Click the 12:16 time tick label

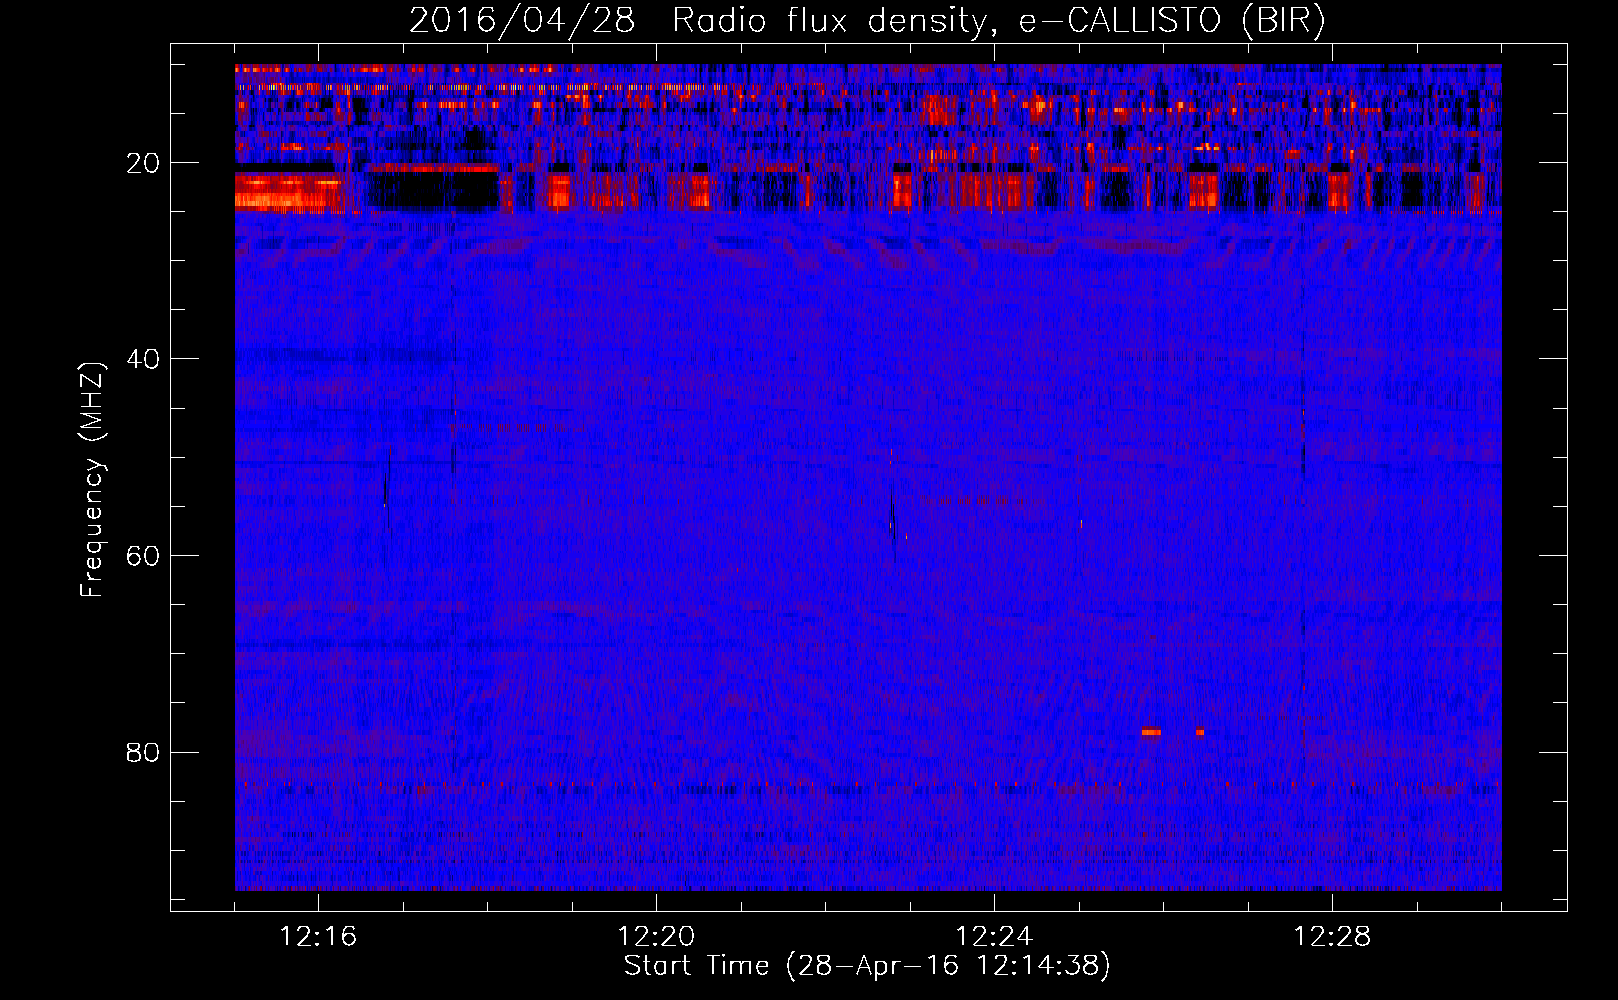coord(318,937)
